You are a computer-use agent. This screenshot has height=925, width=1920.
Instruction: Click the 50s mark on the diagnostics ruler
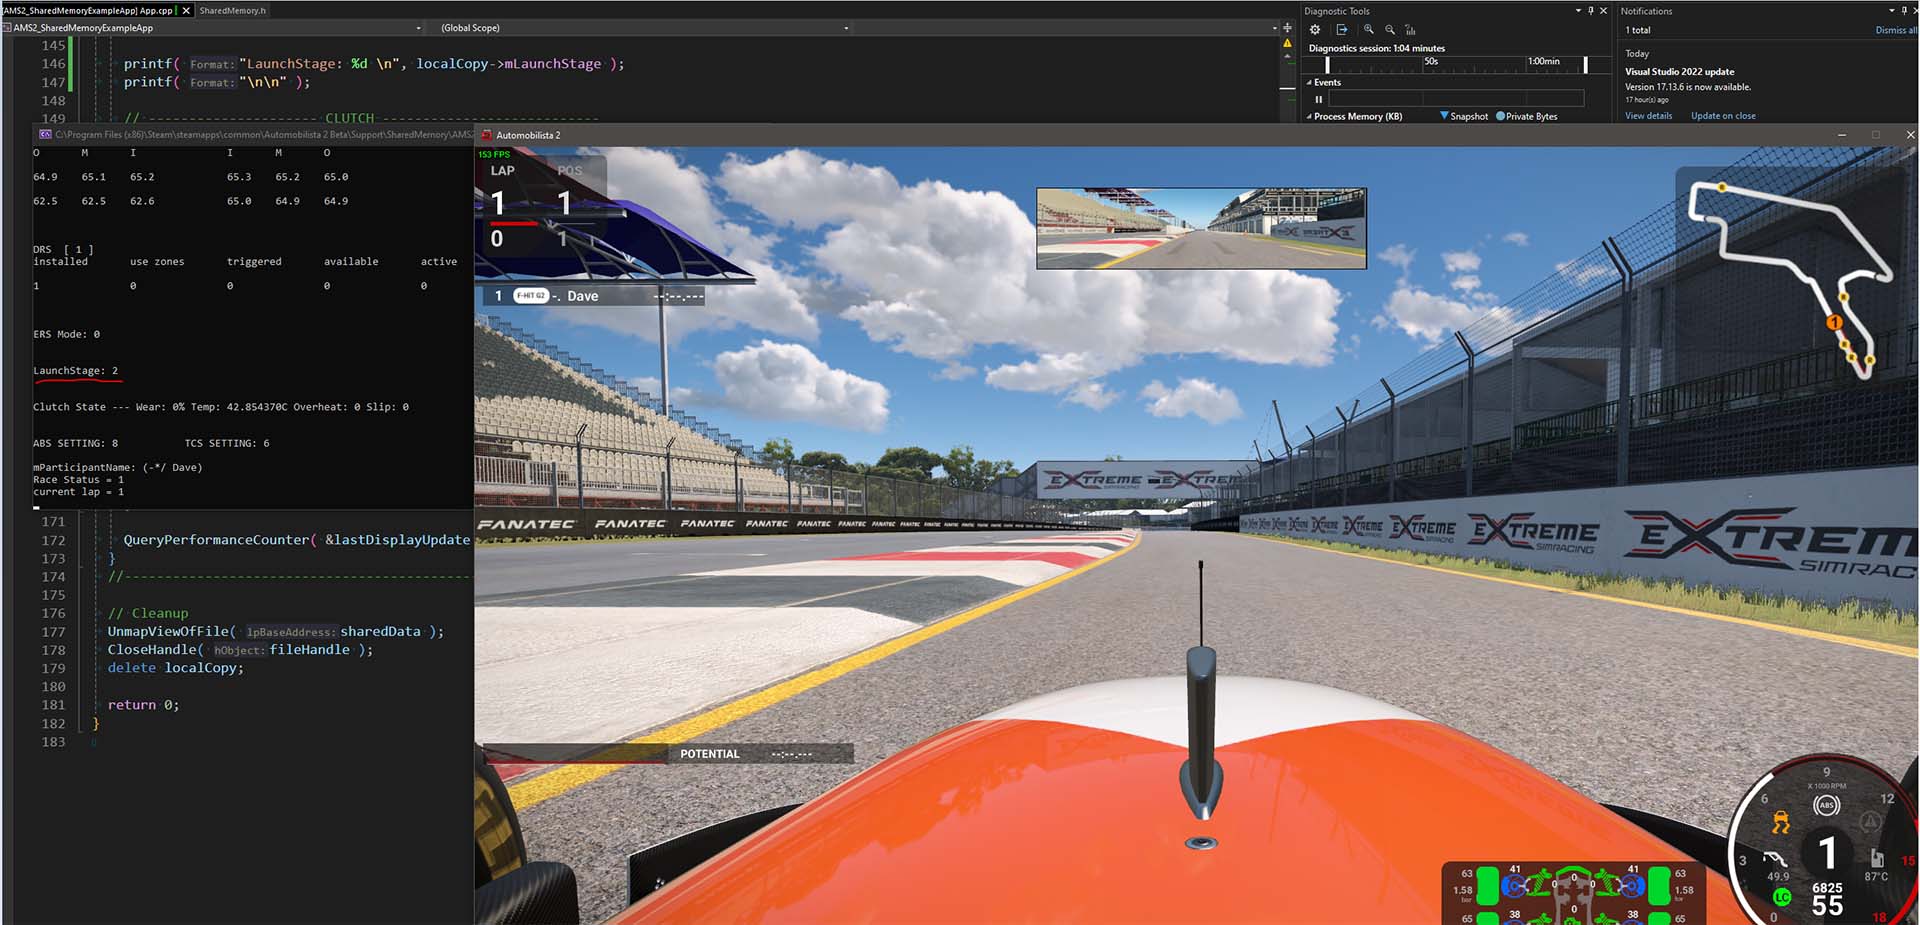click(x=1431, y=61)
